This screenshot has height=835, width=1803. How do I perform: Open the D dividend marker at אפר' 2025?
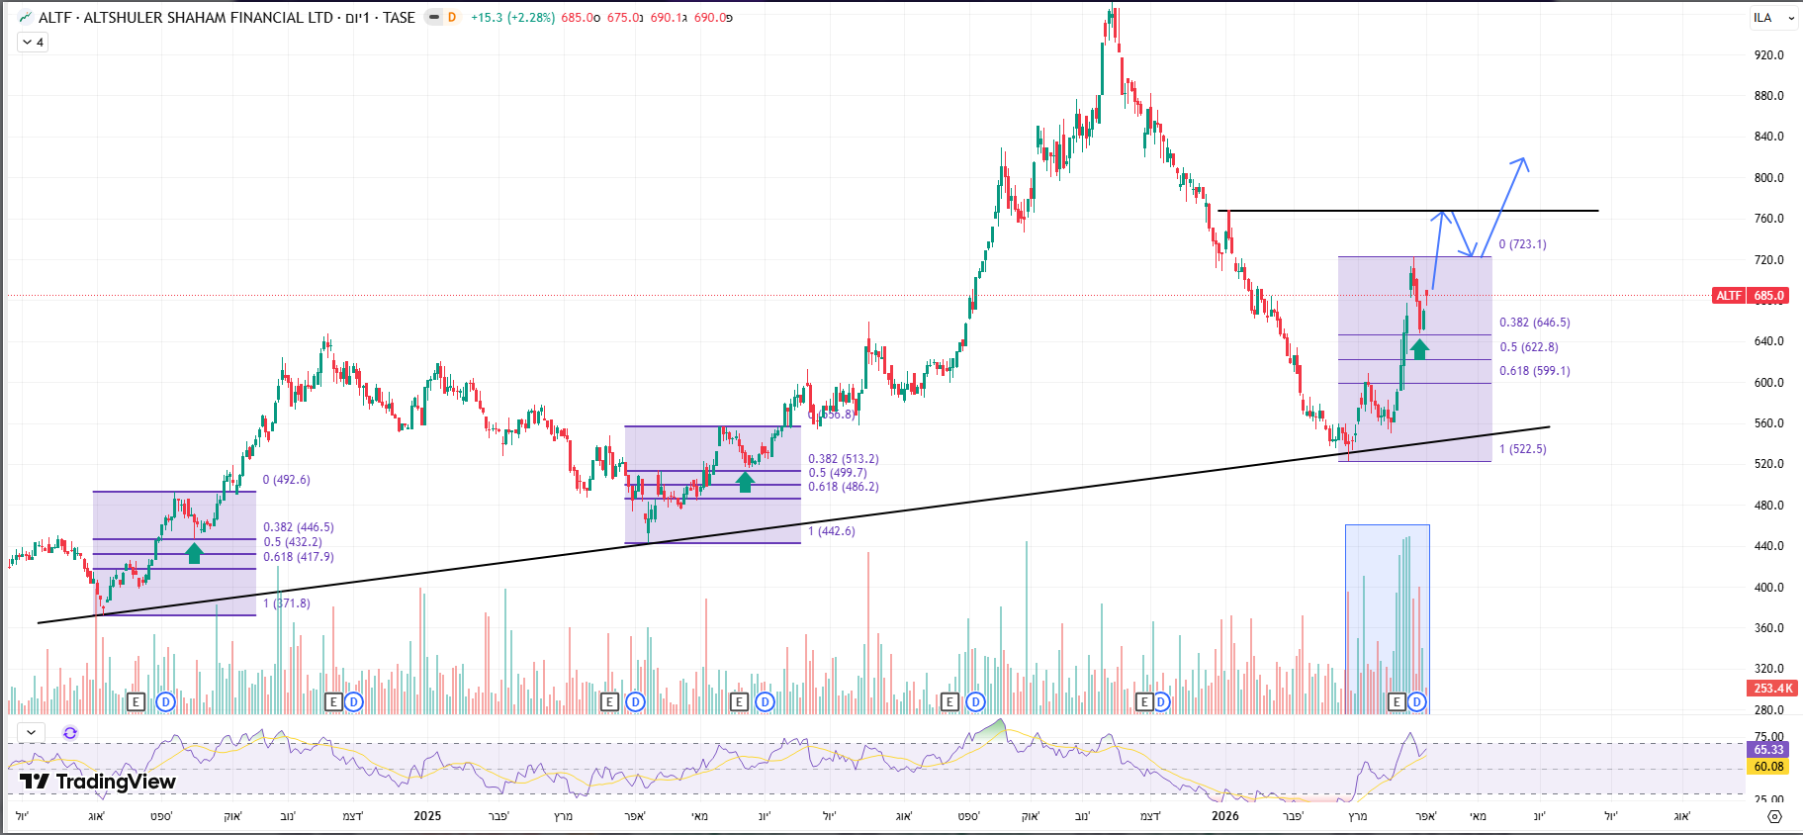tap(635, 702)
